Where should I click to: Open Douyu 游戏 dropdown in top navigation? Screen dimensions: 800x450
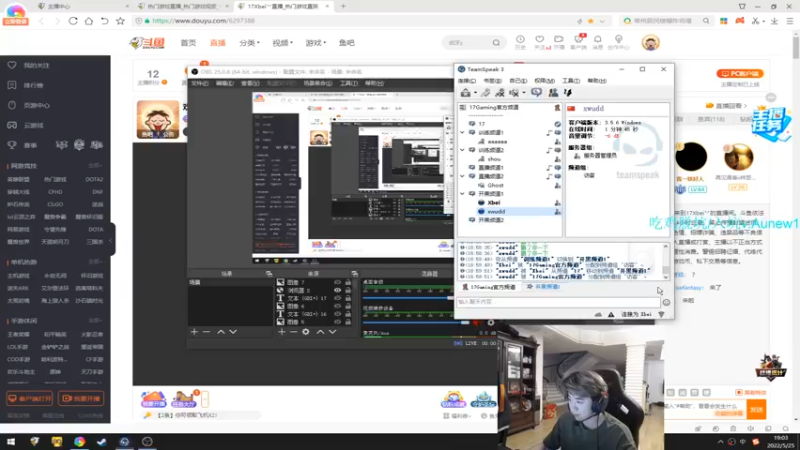click(x=315, y=43)
